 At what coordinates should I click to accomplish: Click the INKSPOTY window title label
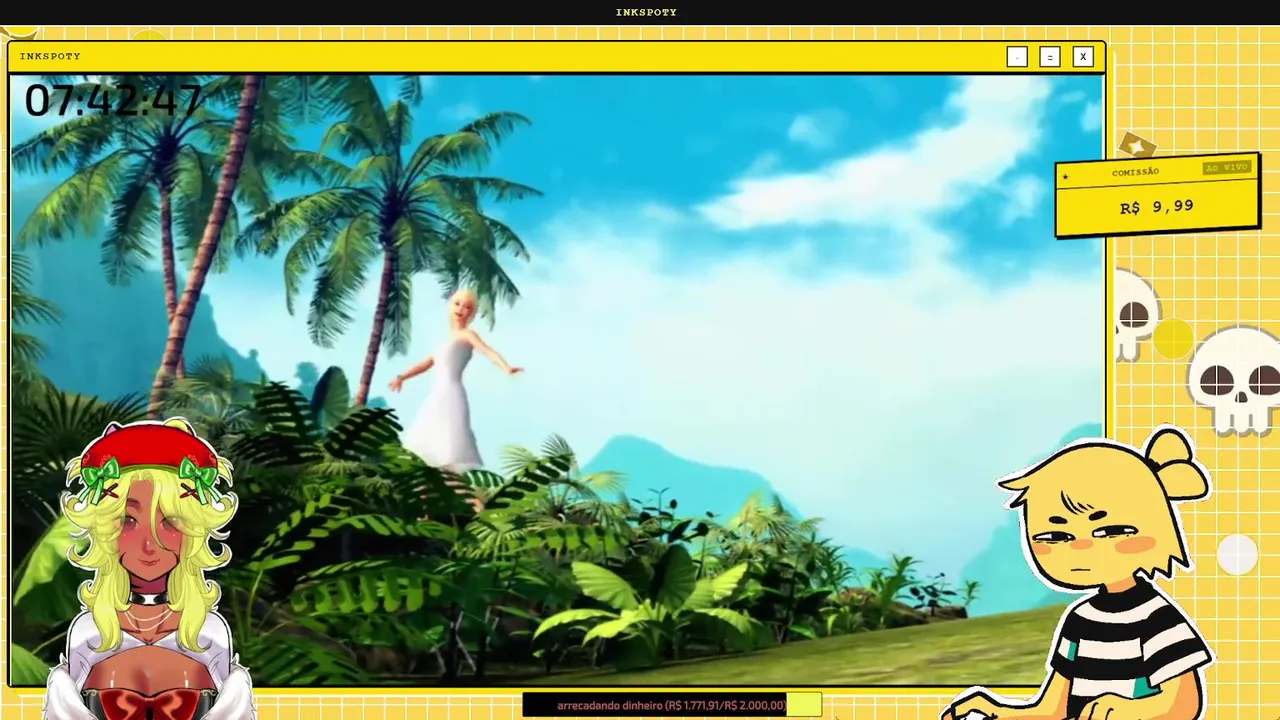click(50, 56)
